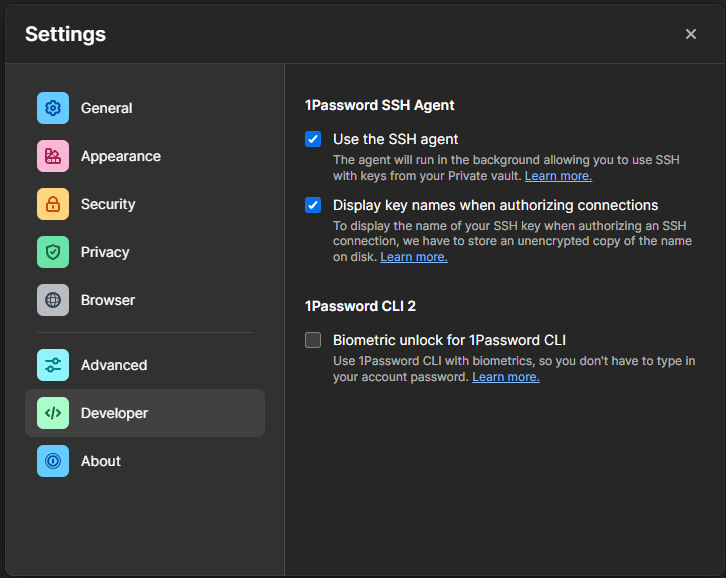Switch to Security using its text label

[108, 204]
